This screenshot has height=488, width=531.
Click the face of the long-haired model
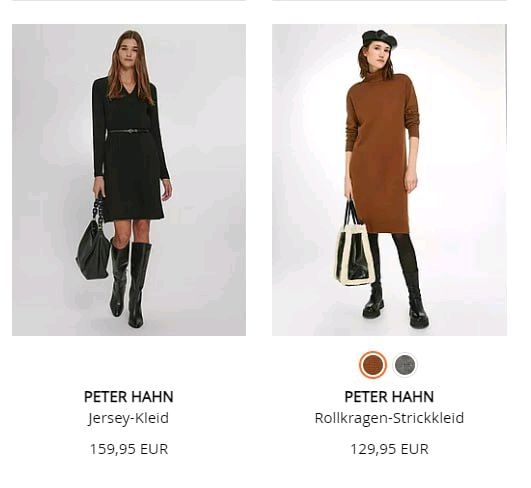(x=128, y=54)
